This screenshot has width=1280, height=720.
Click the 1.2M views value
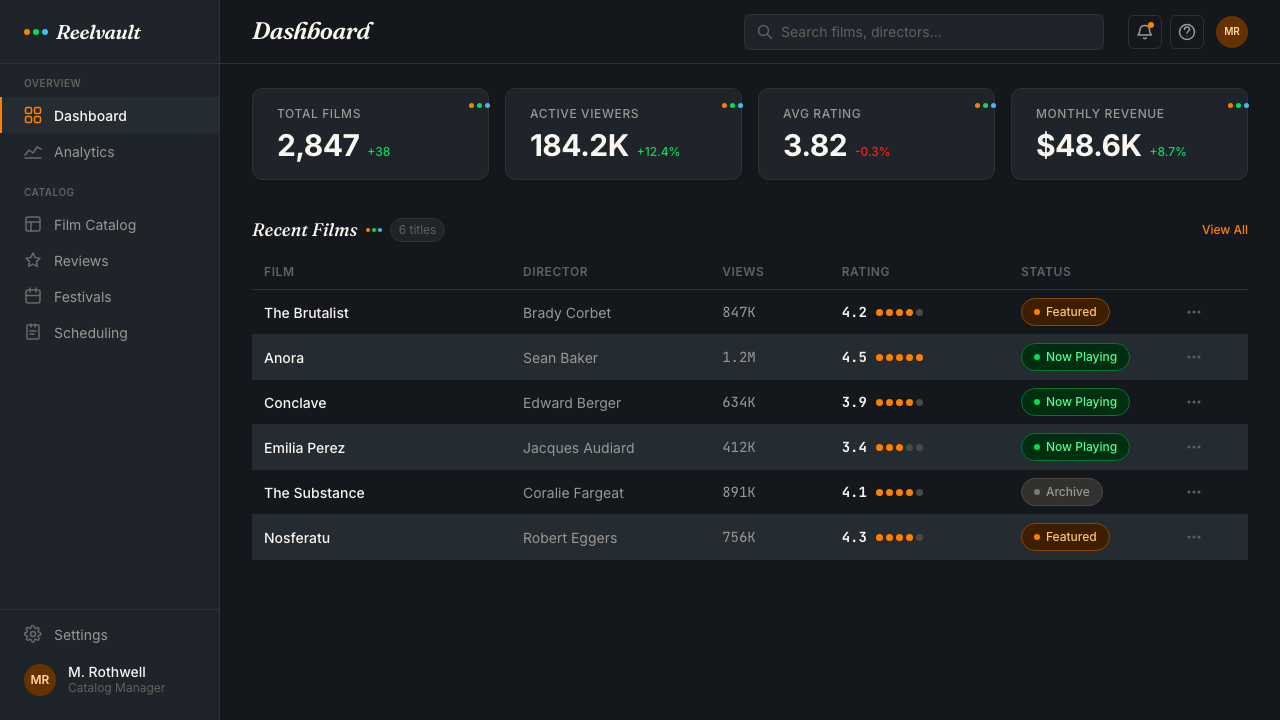(739, 357)
